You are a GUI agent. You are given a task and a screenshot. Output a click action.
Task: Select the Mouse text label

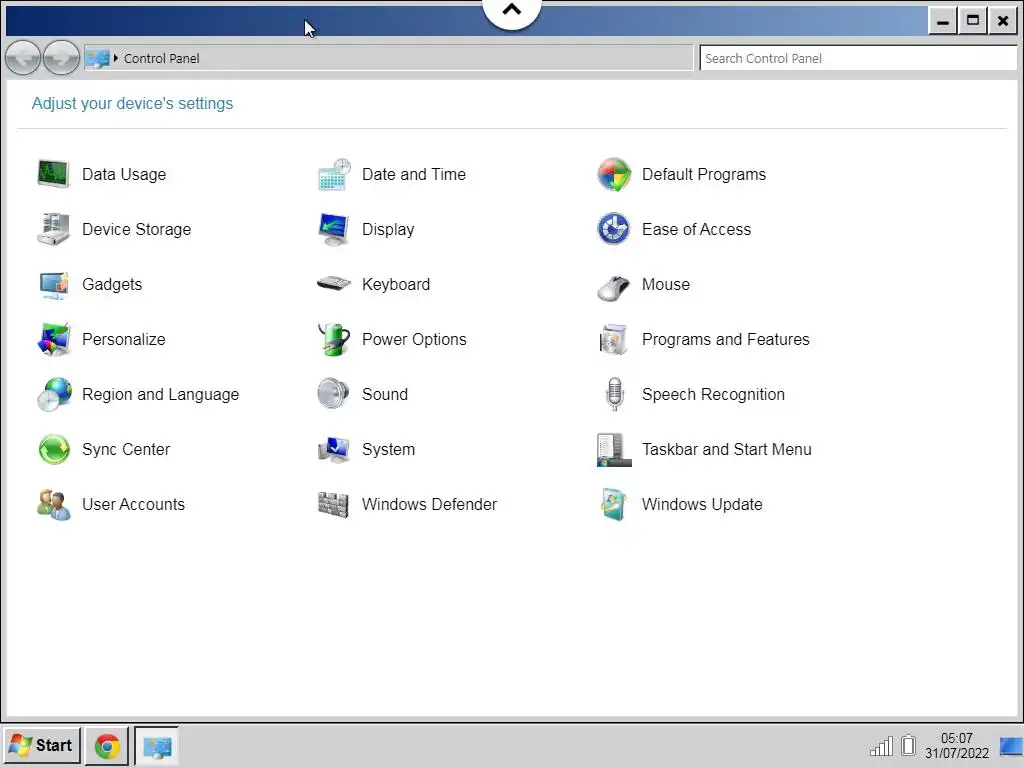[665, 285]
